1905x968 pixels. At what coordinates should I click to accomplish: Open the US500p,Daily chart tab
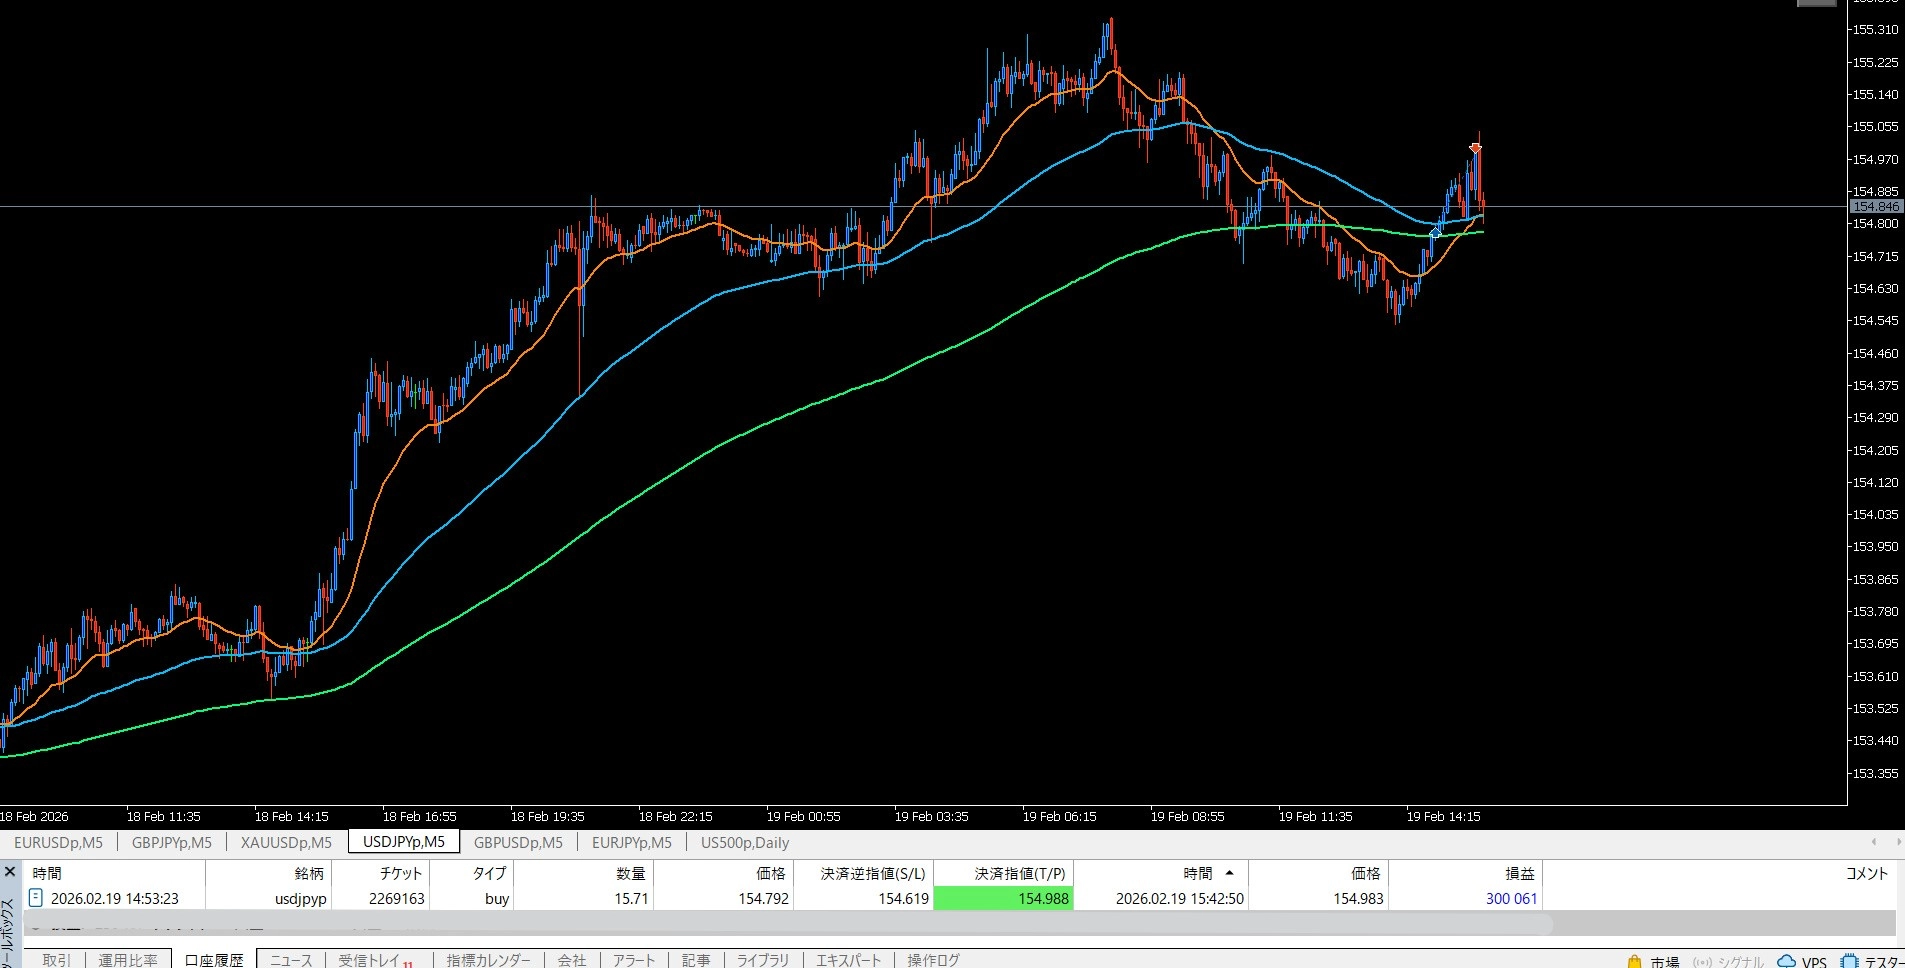coord(745,842)
